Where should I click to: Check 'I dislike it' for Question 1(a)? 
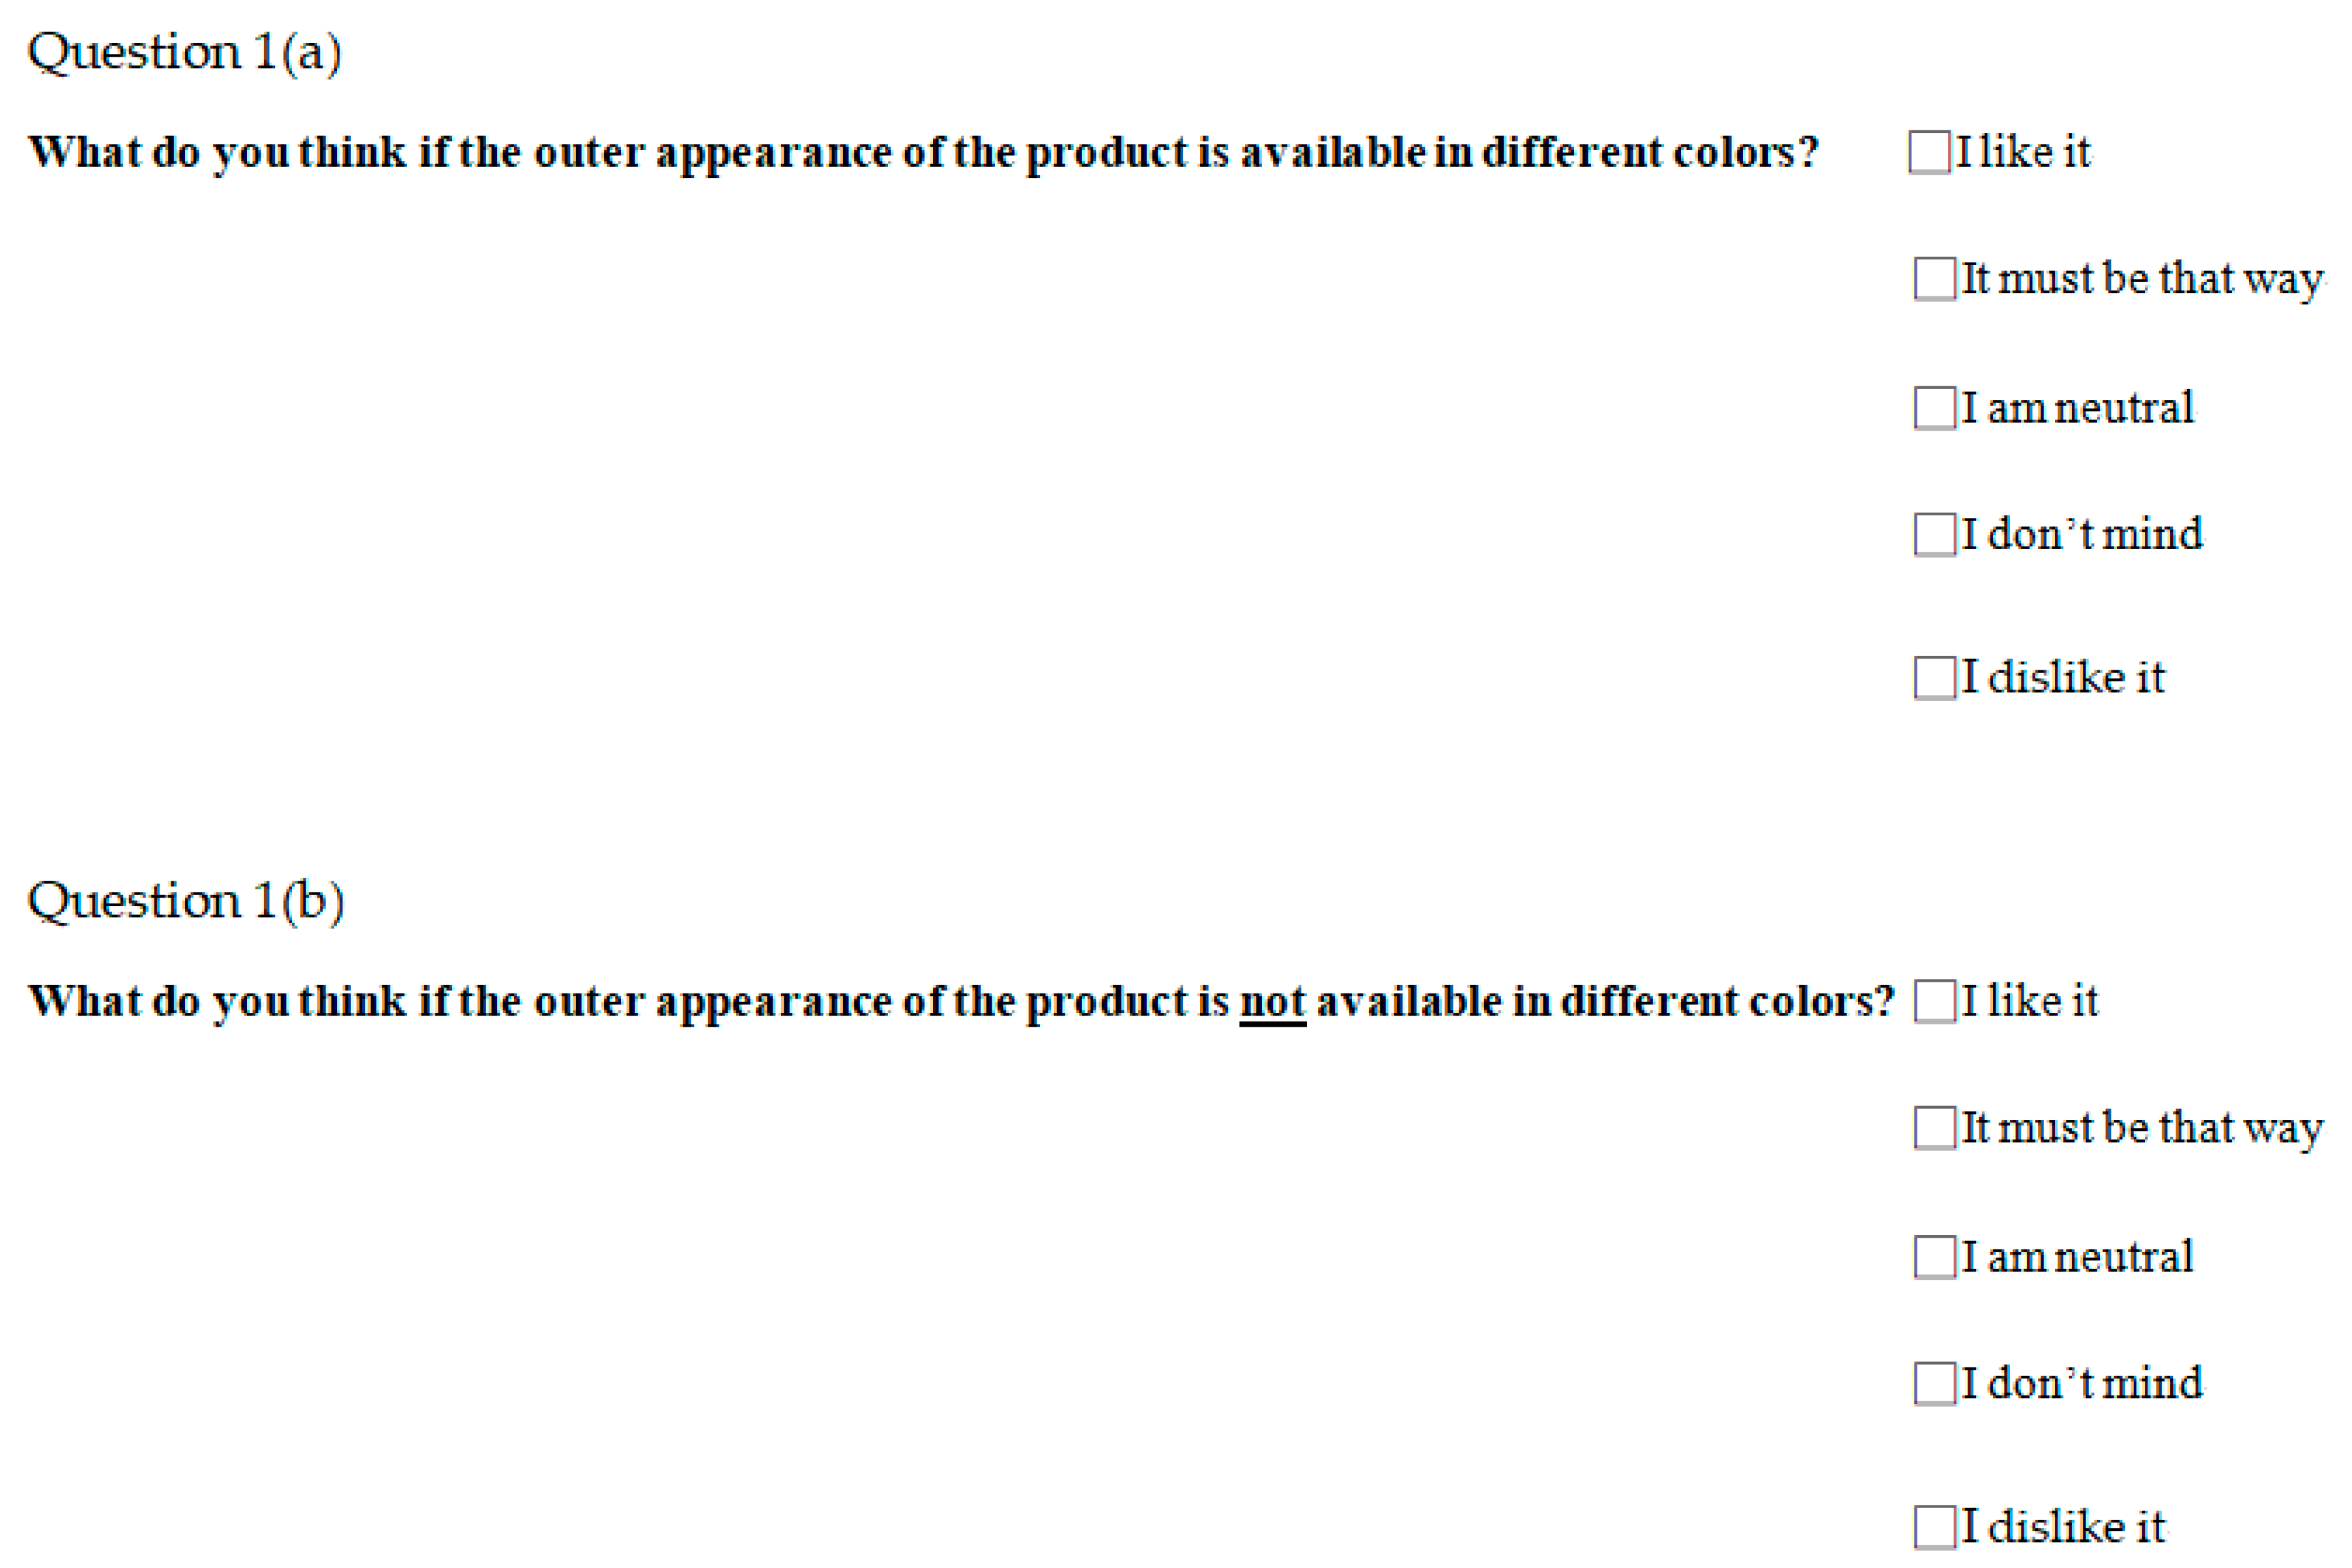(1935, 677)
